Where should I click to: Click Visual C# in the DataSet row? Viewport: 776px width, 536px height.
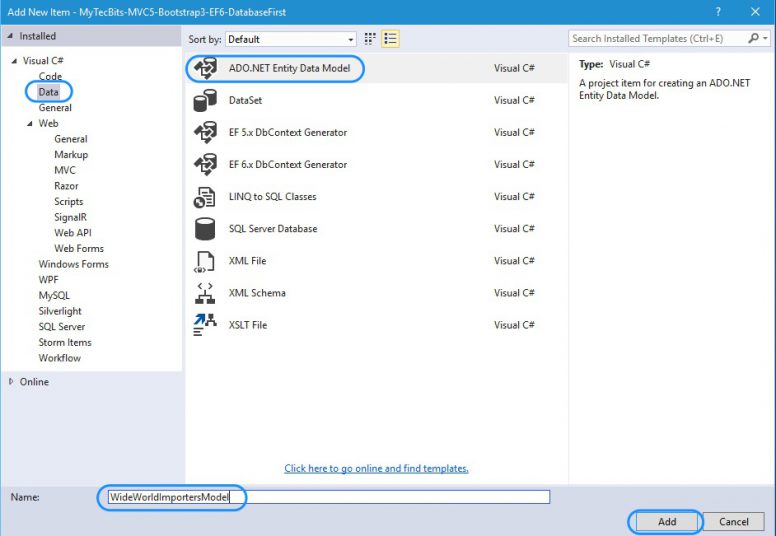click(x=514, y=100)
